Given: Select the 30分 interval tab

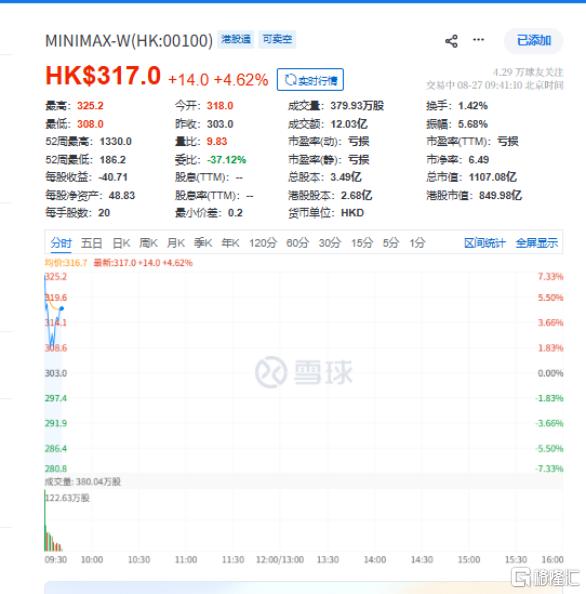Looking at the screenshot, I should tap(330, 243).
